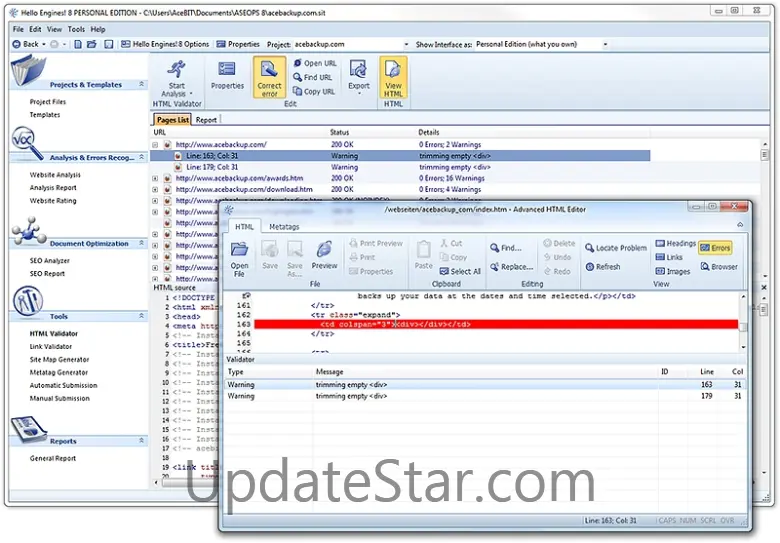
Task: Click the Tools wrench icon in the sidebar
Action: click(28, 301)
